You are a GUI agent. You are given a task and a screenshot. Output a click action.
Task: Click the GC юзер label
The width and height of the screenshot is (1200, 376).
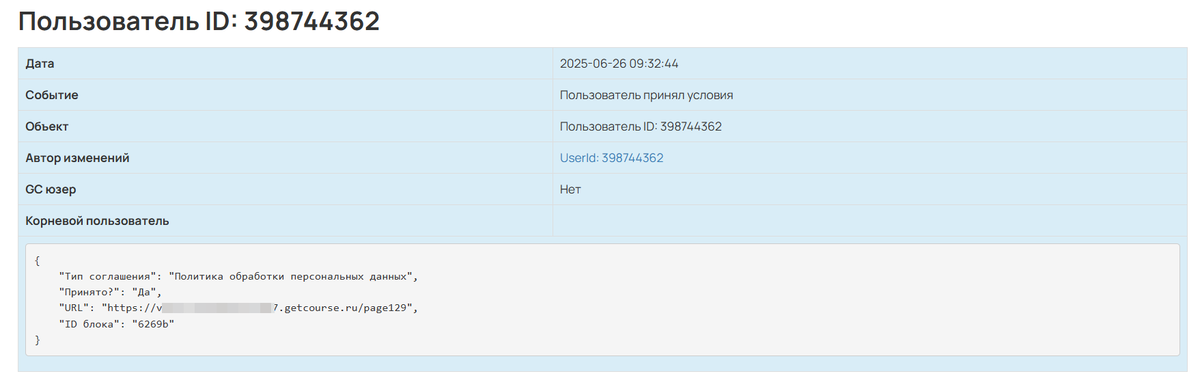tap(51, 189)
